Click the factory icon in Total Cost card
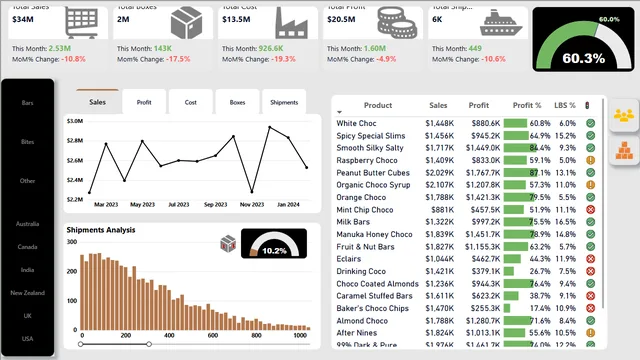The image size is (640, 360). pos(291,23)
